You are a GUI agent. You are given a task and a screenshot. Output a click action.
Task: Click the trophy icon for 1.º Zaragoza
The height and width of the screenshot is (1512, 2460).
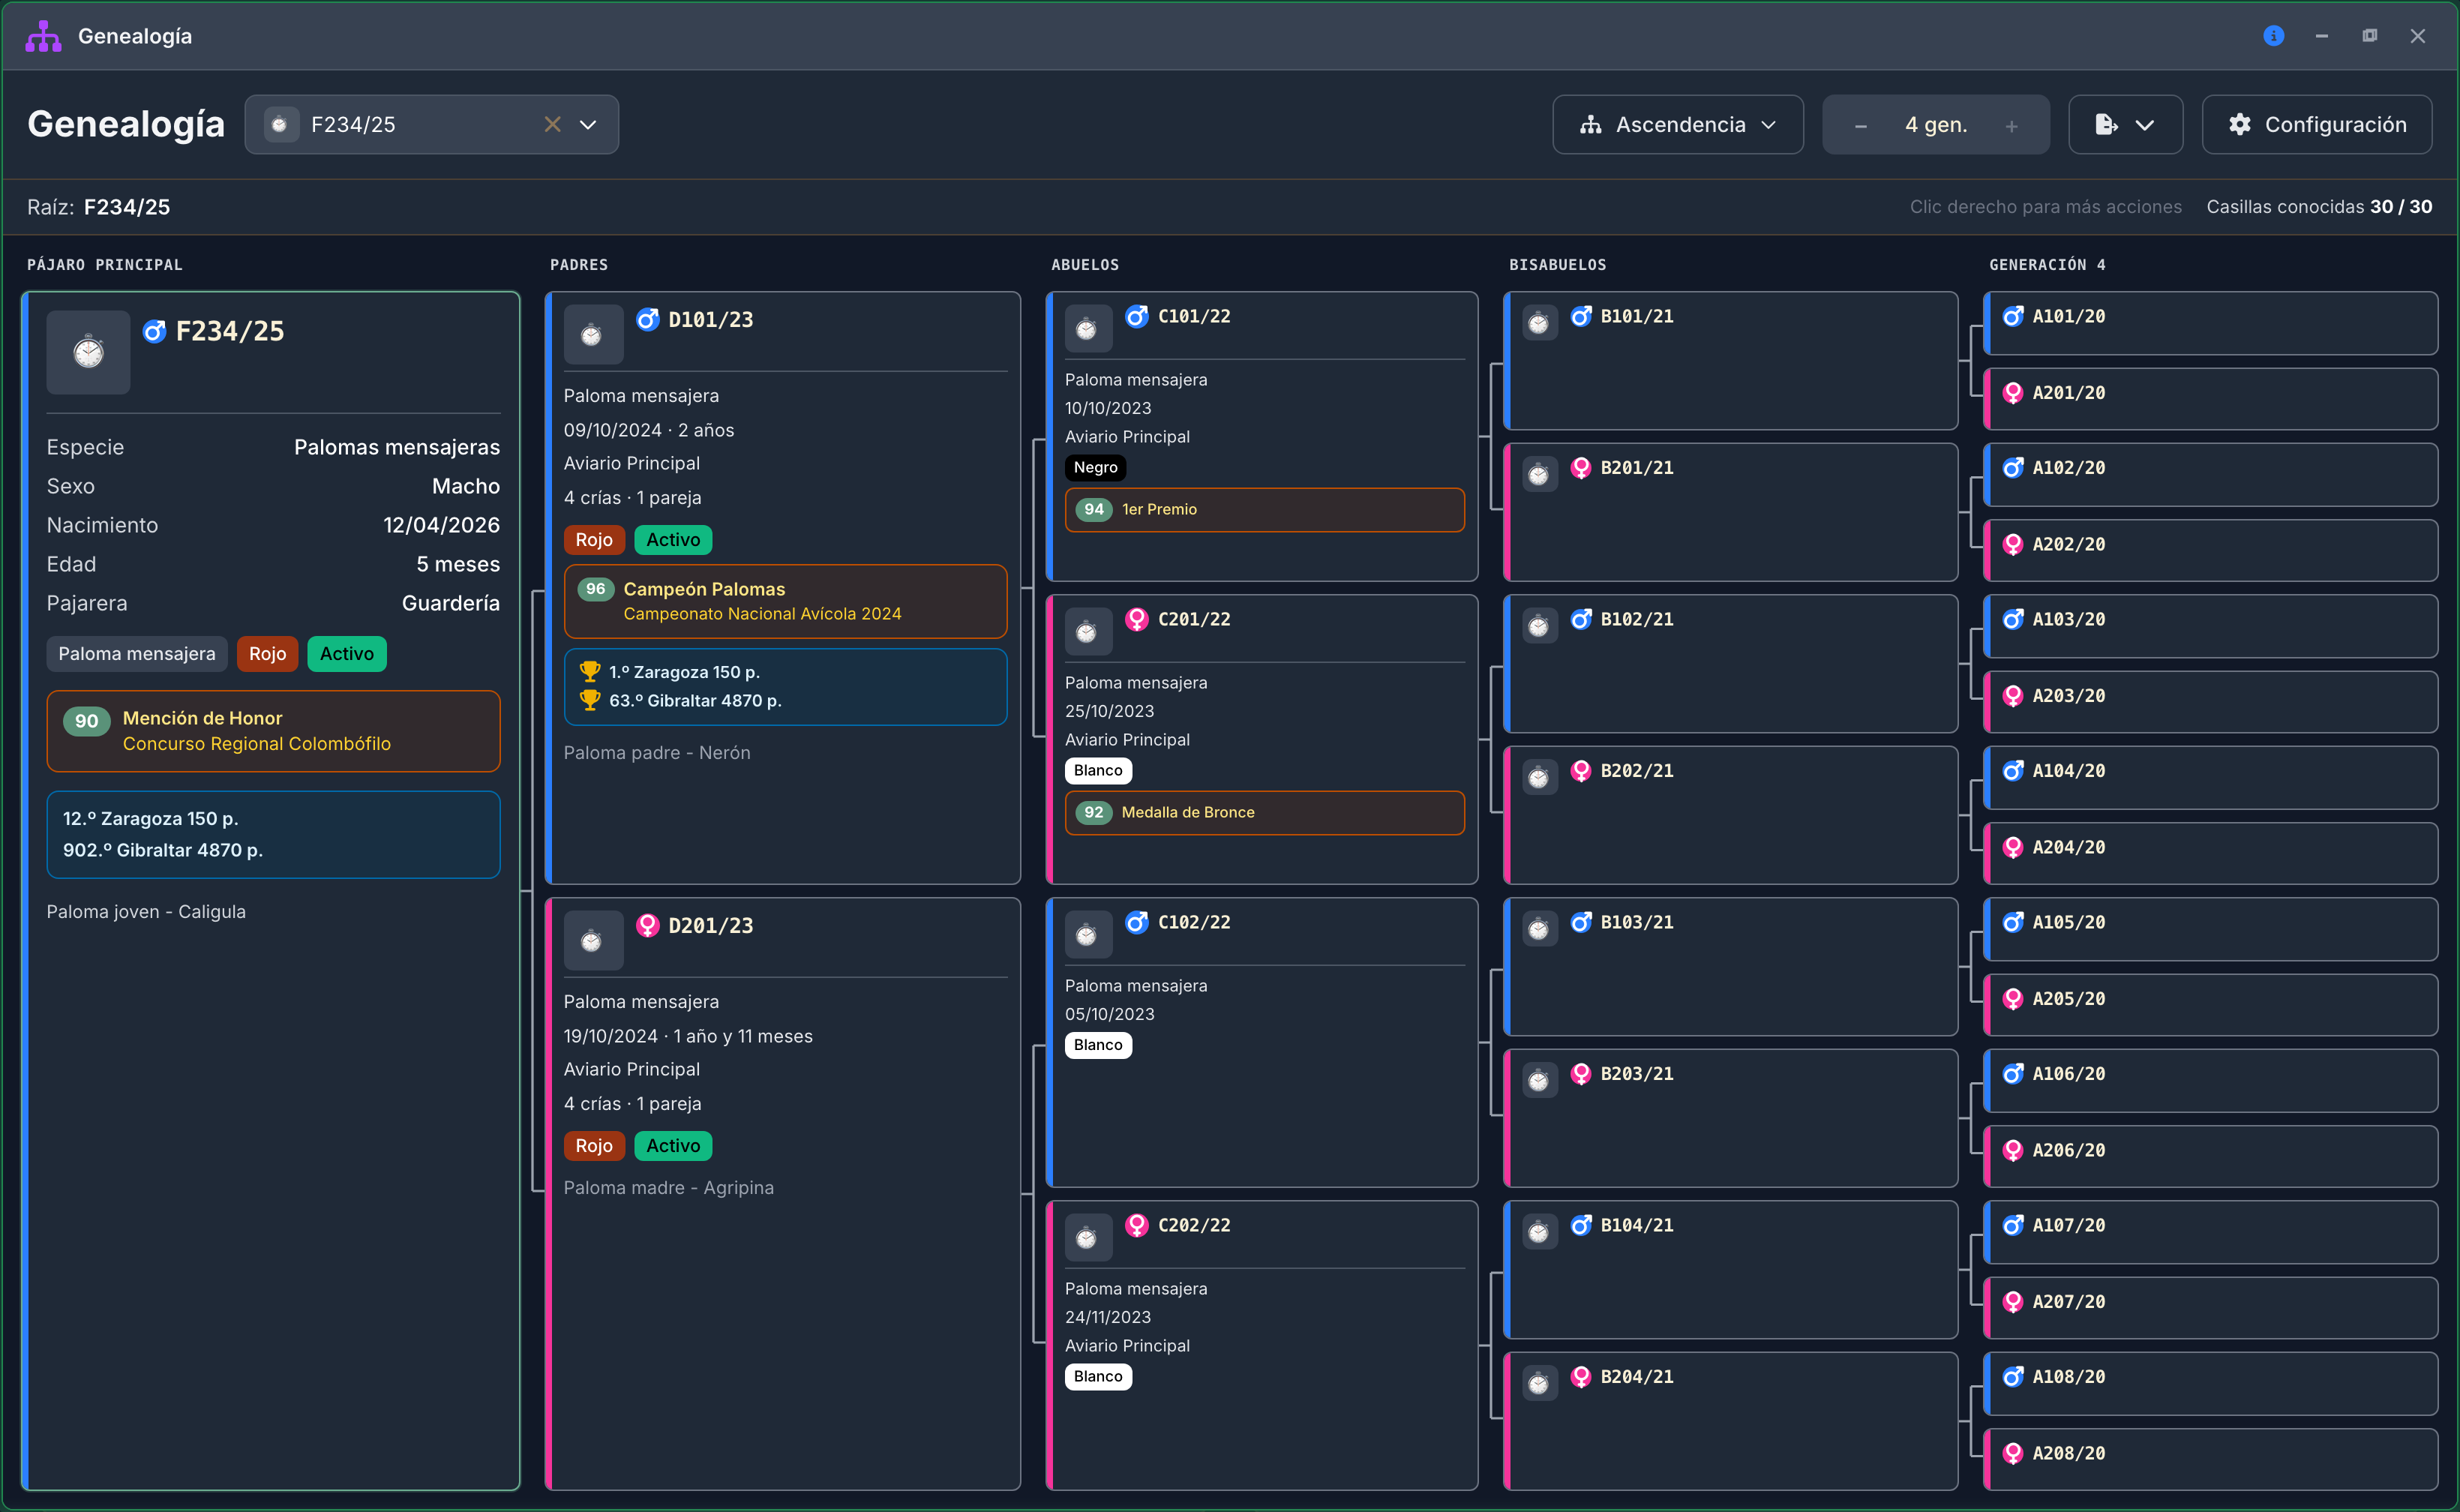(590, 672)
